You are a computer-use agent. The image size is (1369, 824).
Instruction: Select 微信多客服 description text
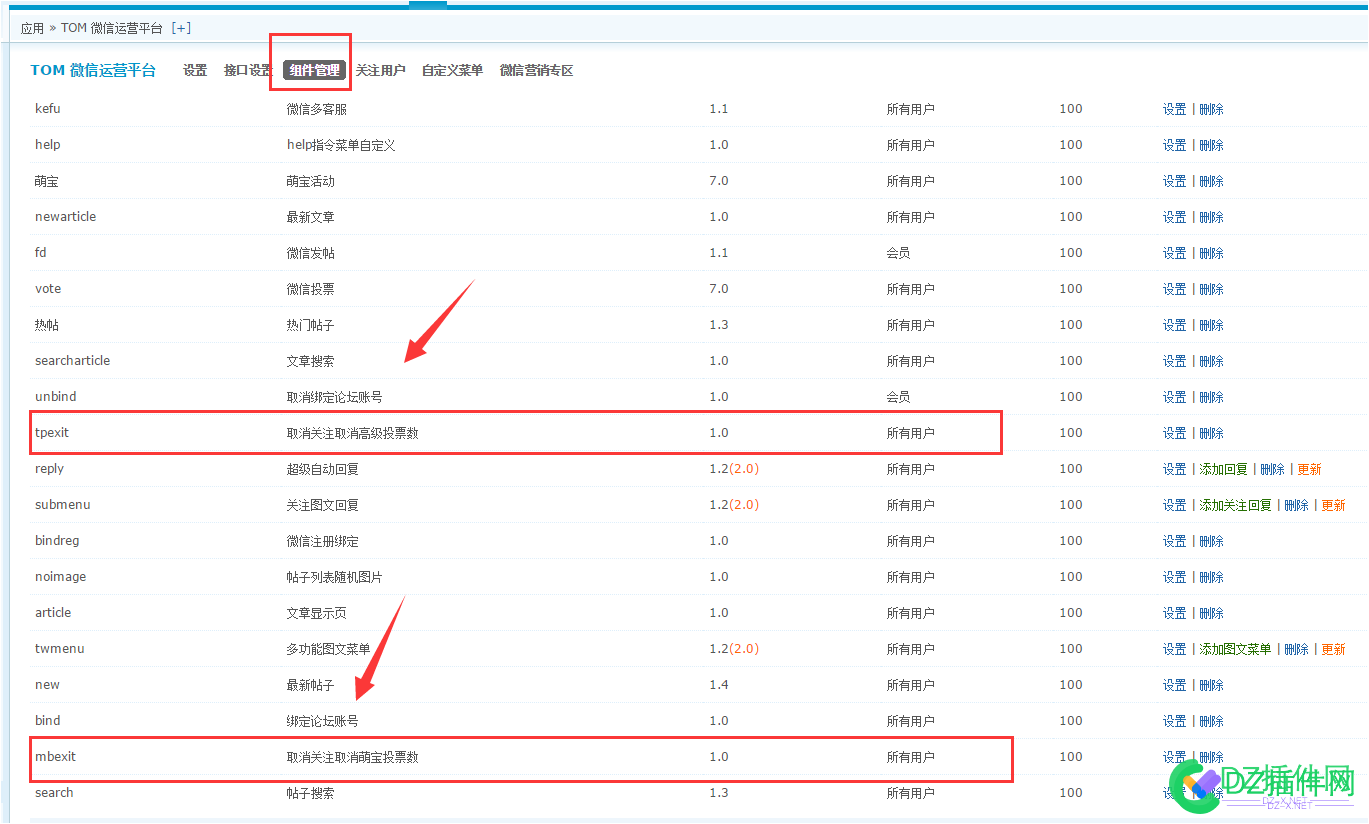316,109
